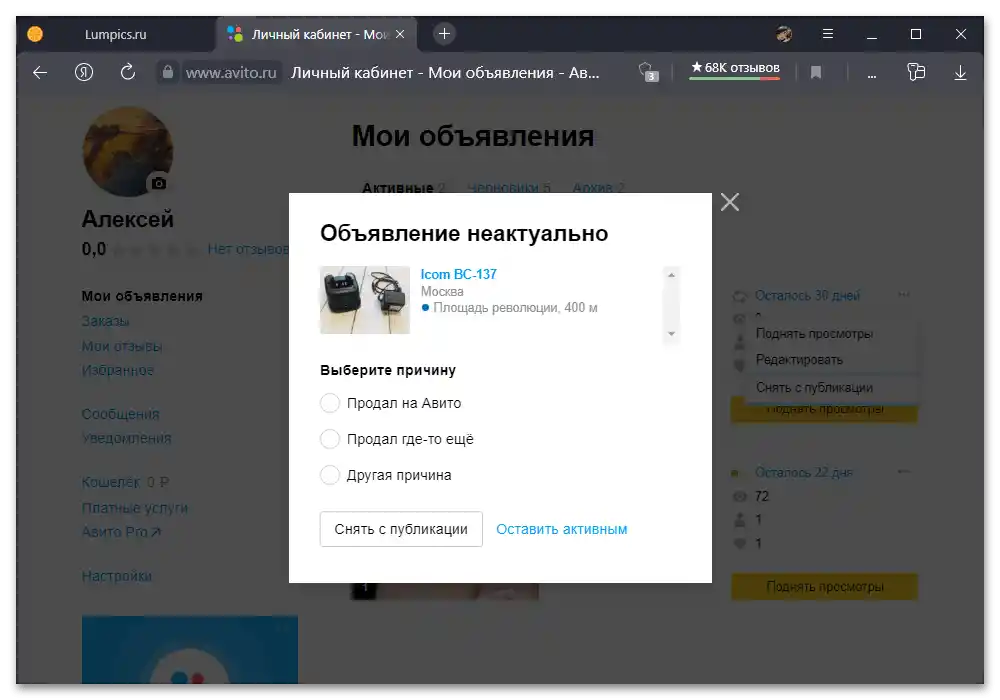Click the padlock site security icon
This screenshot has height=700, width=1000.
pyautogui.click(x=168, y=72)
